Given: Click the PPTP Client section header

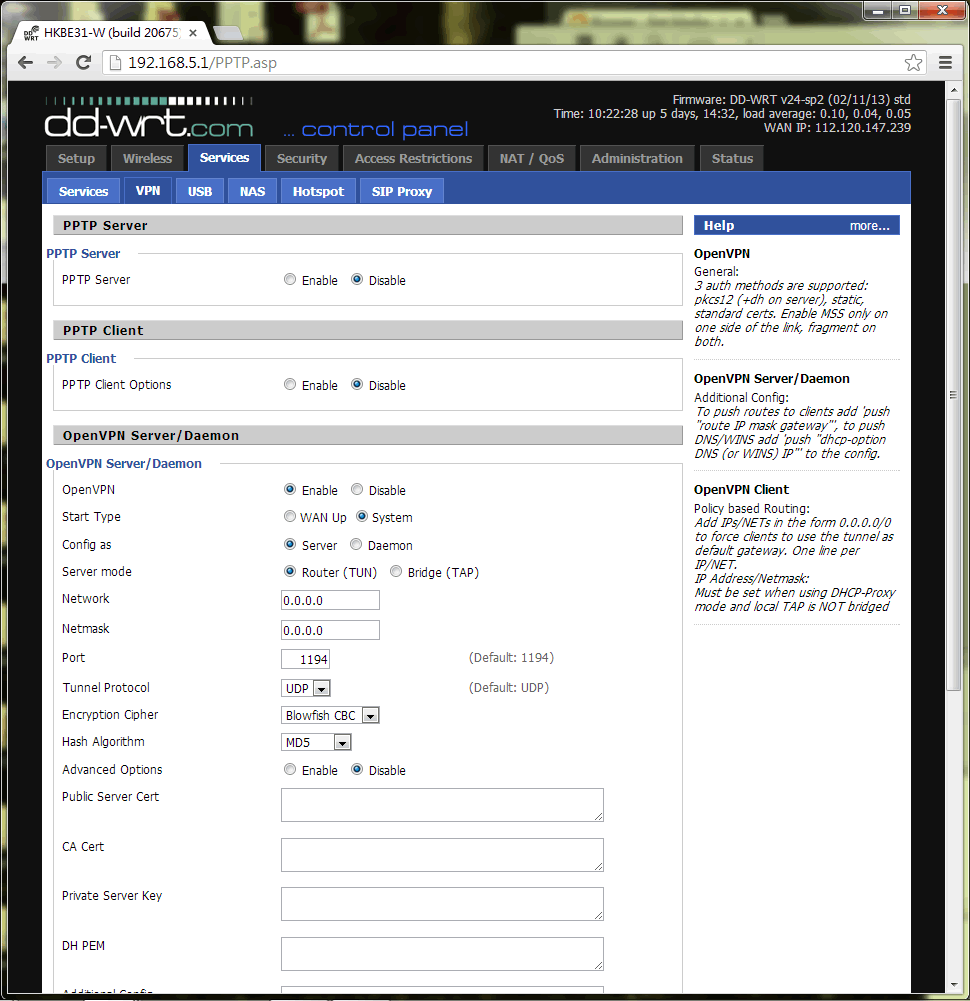Looking at the screenshot, I should 368,330.
